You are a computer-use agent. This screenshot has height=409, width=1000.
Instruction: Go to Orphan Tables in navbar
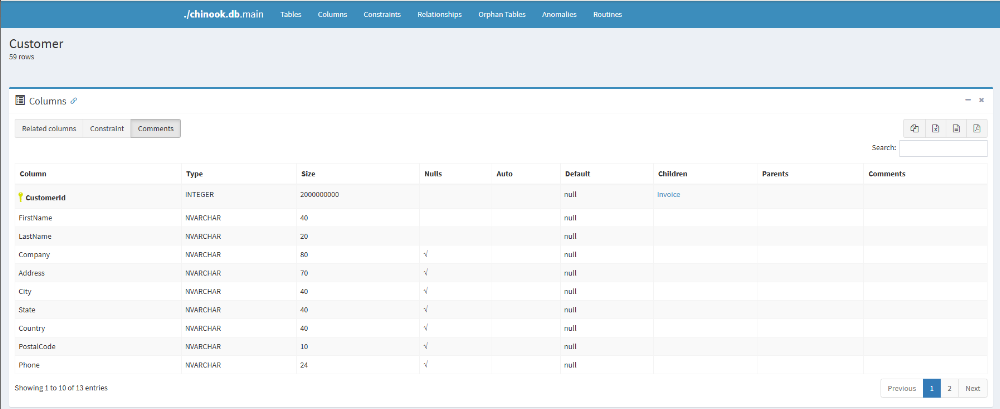[502, 15]
